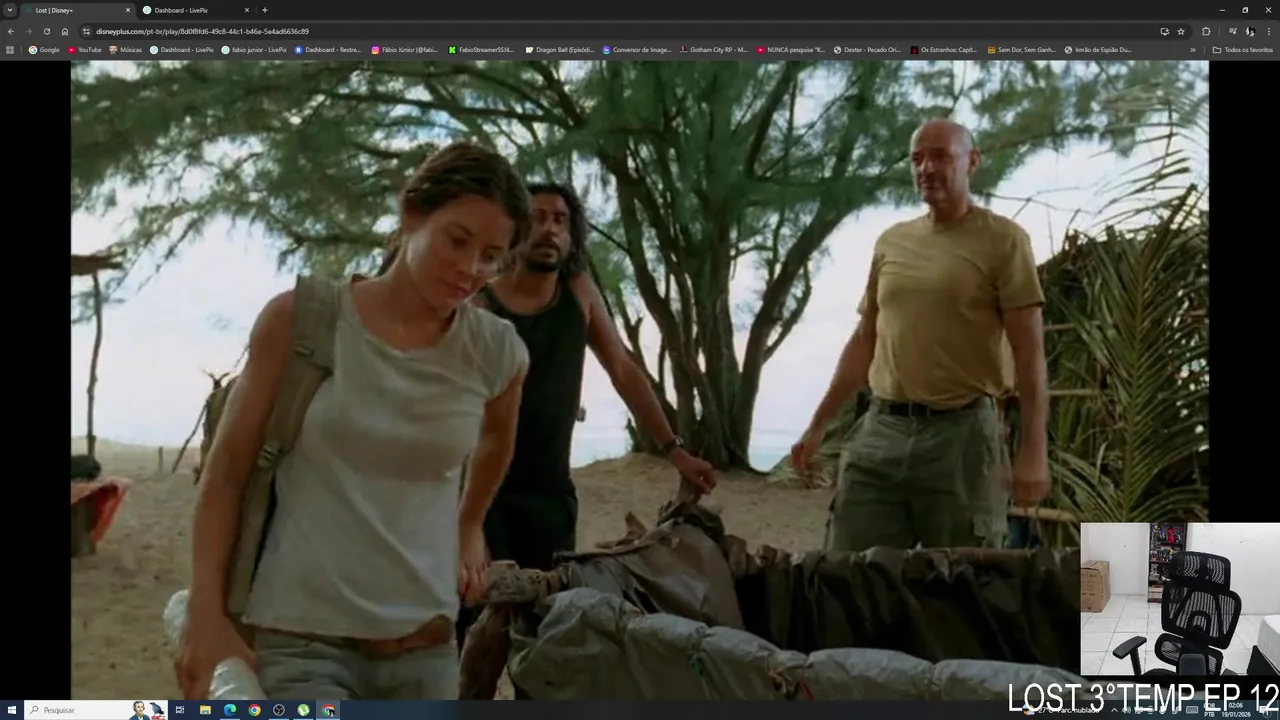Viewport: 1280px width, 720px height.
Task: Open the Gotham City RP bookmark
Action: (x=713, y=49)
